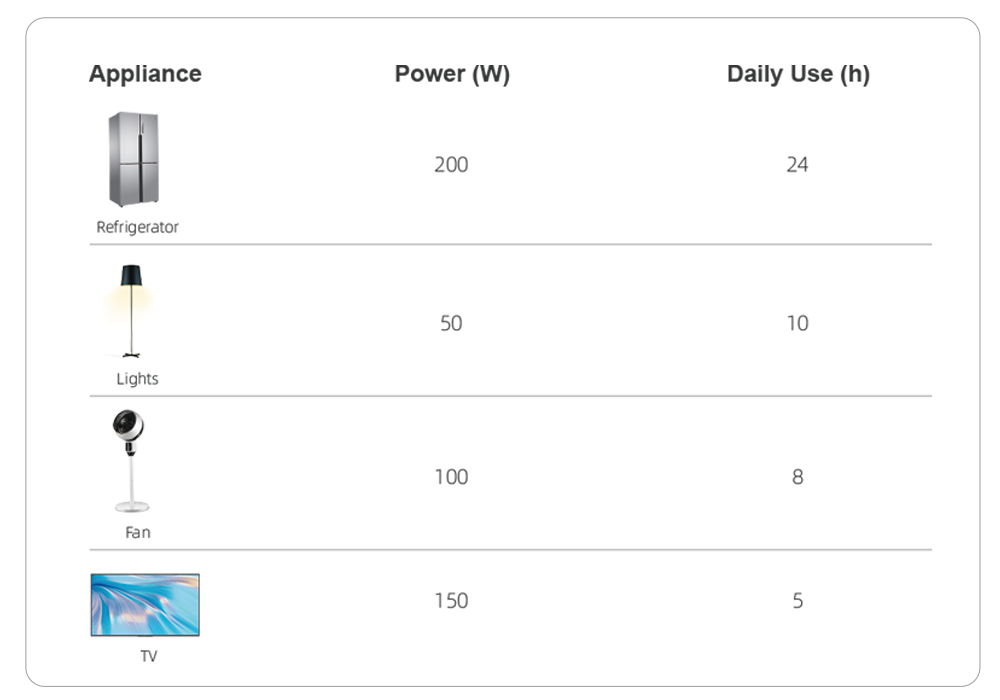The height and width of the screenshot is (700, 1000).
Task: Select the lights power value 50
Action: point(451,323)
